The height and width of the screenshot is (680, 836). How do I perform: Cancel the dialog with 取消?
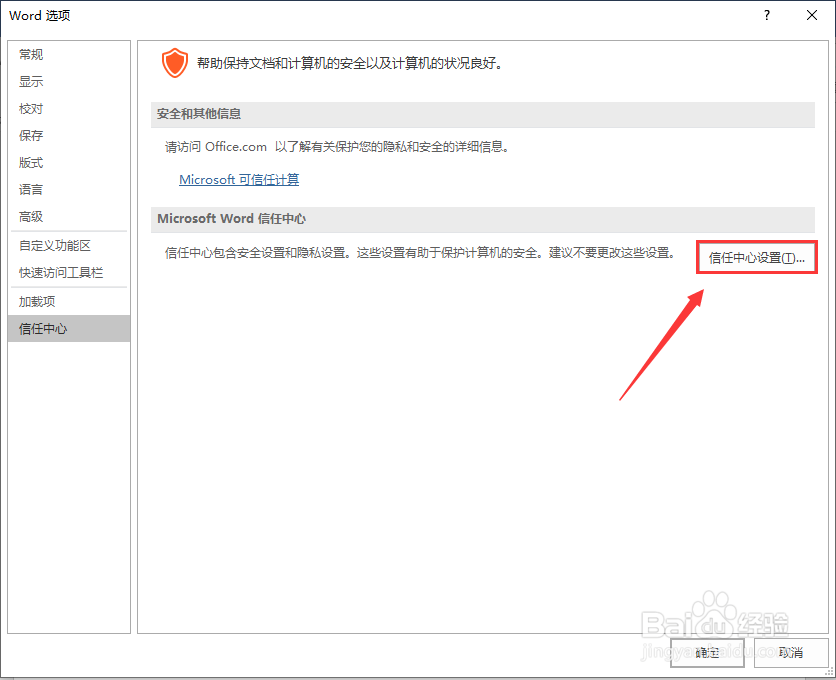click(791, 652)
